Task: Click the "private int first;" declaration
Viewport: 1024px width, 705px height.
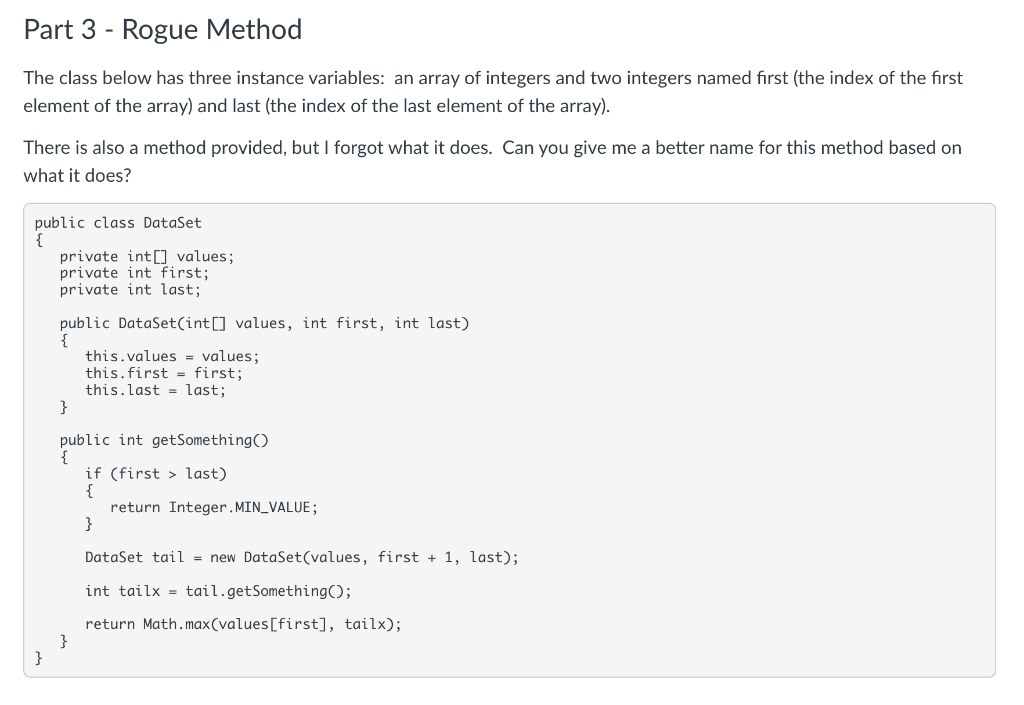Action: coord(134,272)
